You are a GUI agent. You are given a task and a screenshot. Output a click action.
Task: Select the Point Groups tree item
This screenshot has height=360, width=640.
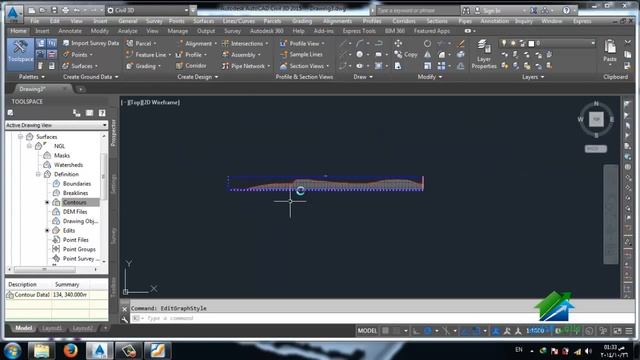tap(79, 249)
